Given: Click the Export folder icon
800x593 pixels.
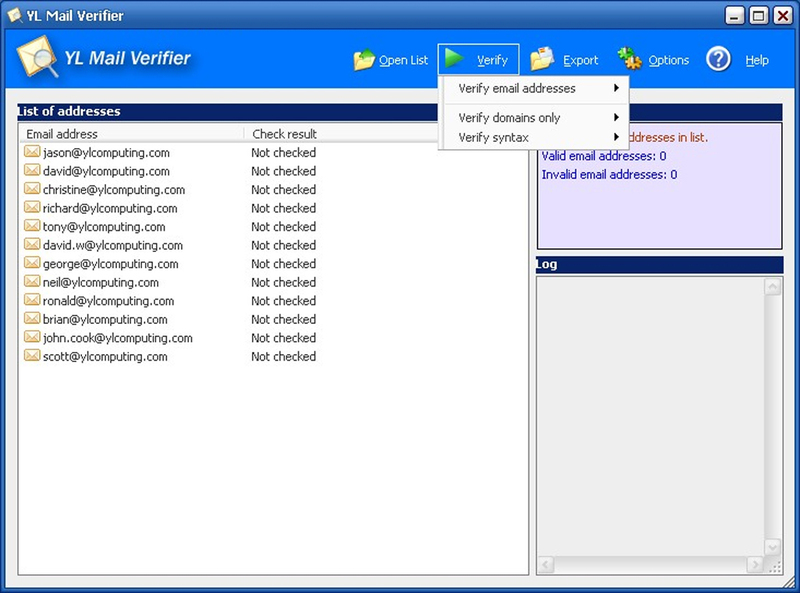Looking at the screenshot, I should point(542,59).
